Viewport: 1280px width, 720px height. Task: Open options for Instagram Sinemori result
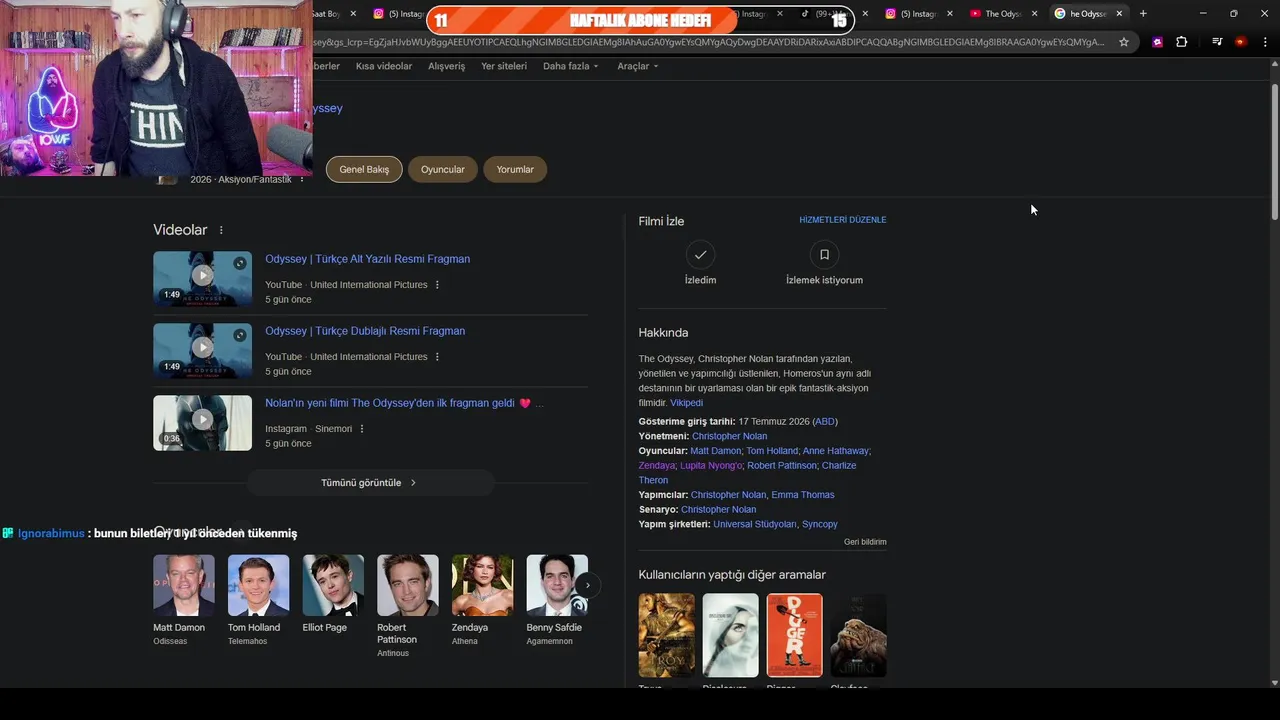[362, 429]
